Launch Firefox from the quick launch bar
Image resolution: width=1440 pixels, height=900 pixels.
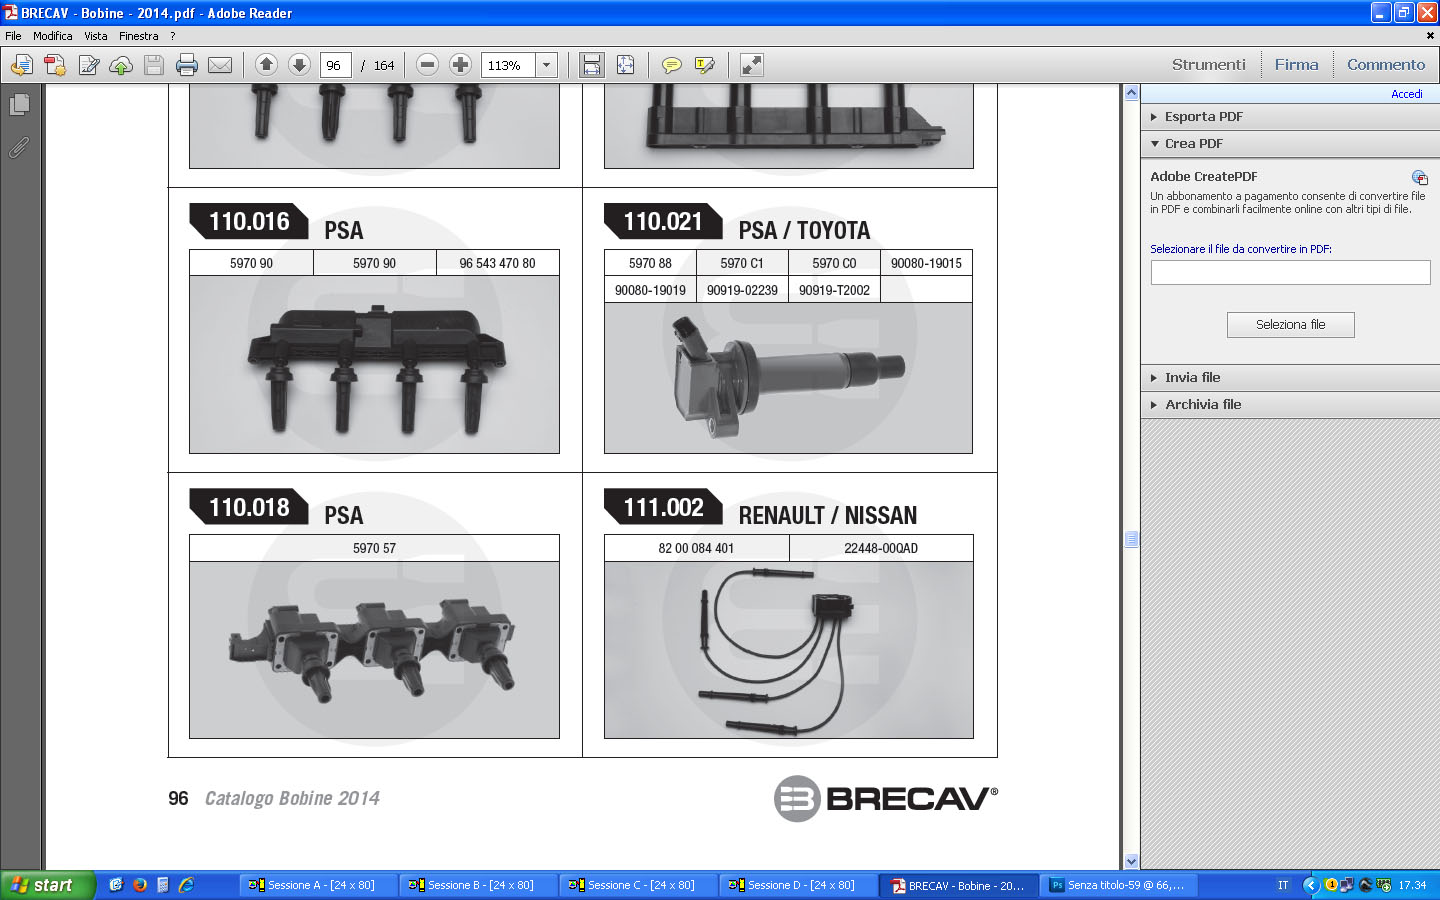click(x=140, y=885)
